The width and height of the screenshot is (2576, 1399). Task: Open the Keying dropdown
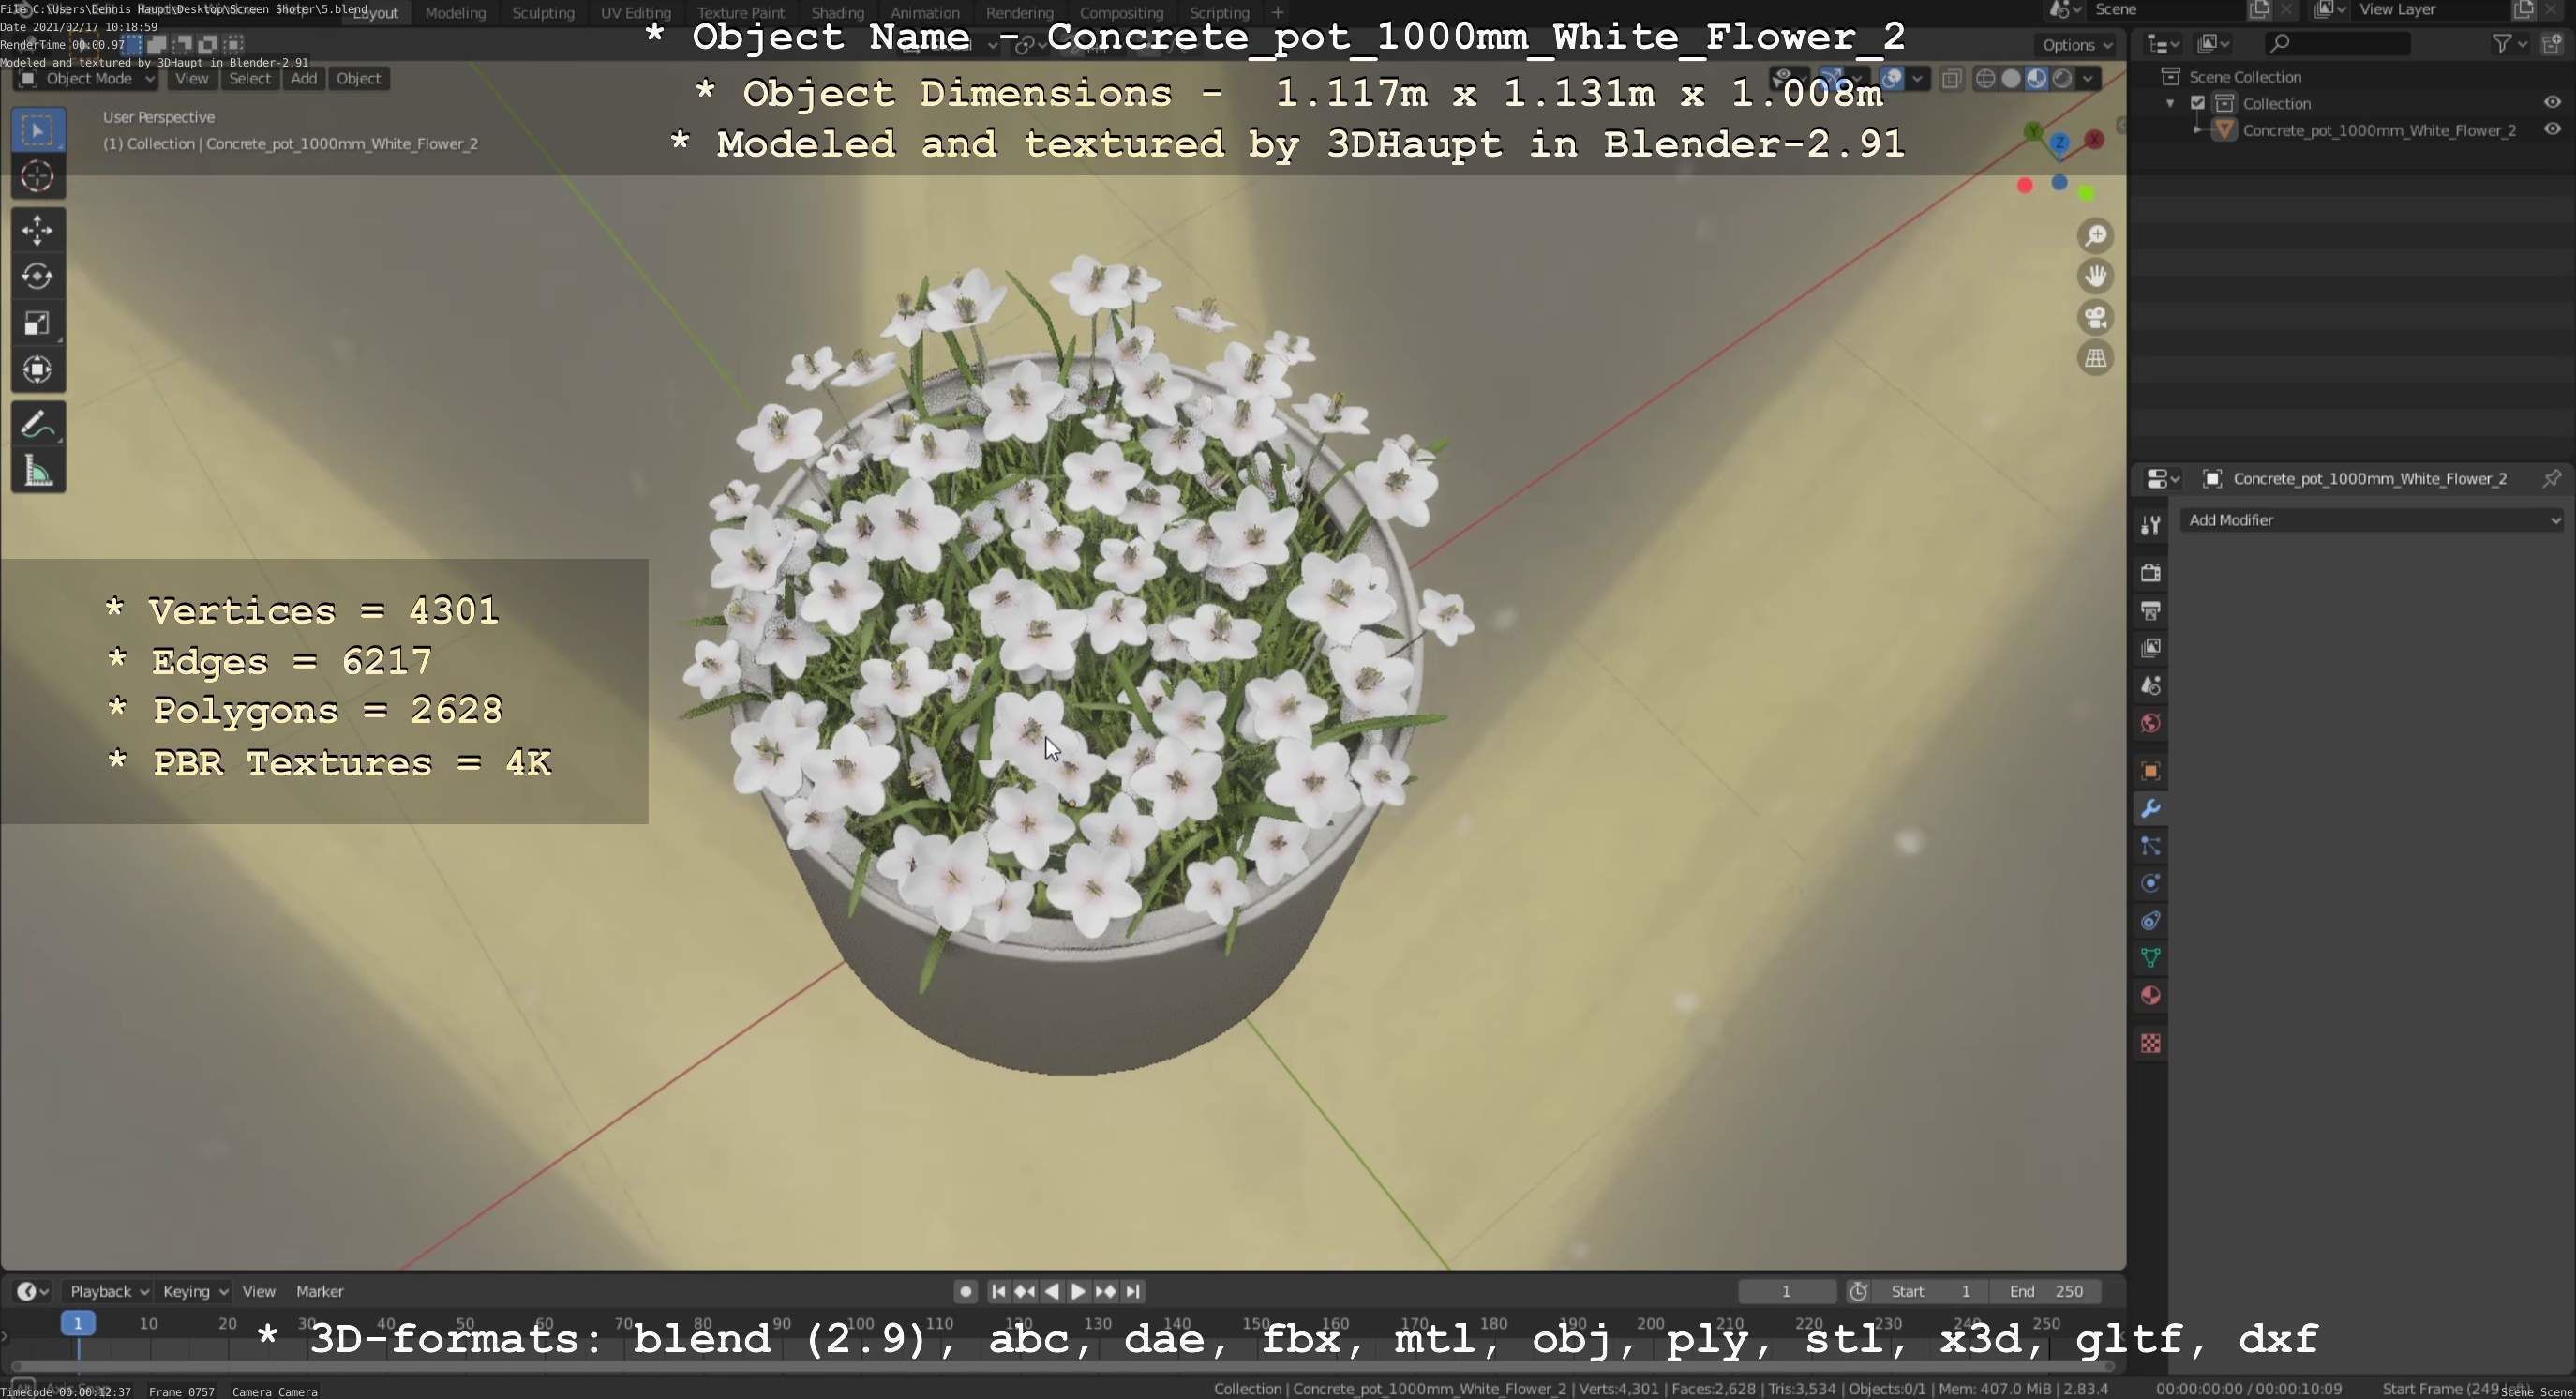195,1292
